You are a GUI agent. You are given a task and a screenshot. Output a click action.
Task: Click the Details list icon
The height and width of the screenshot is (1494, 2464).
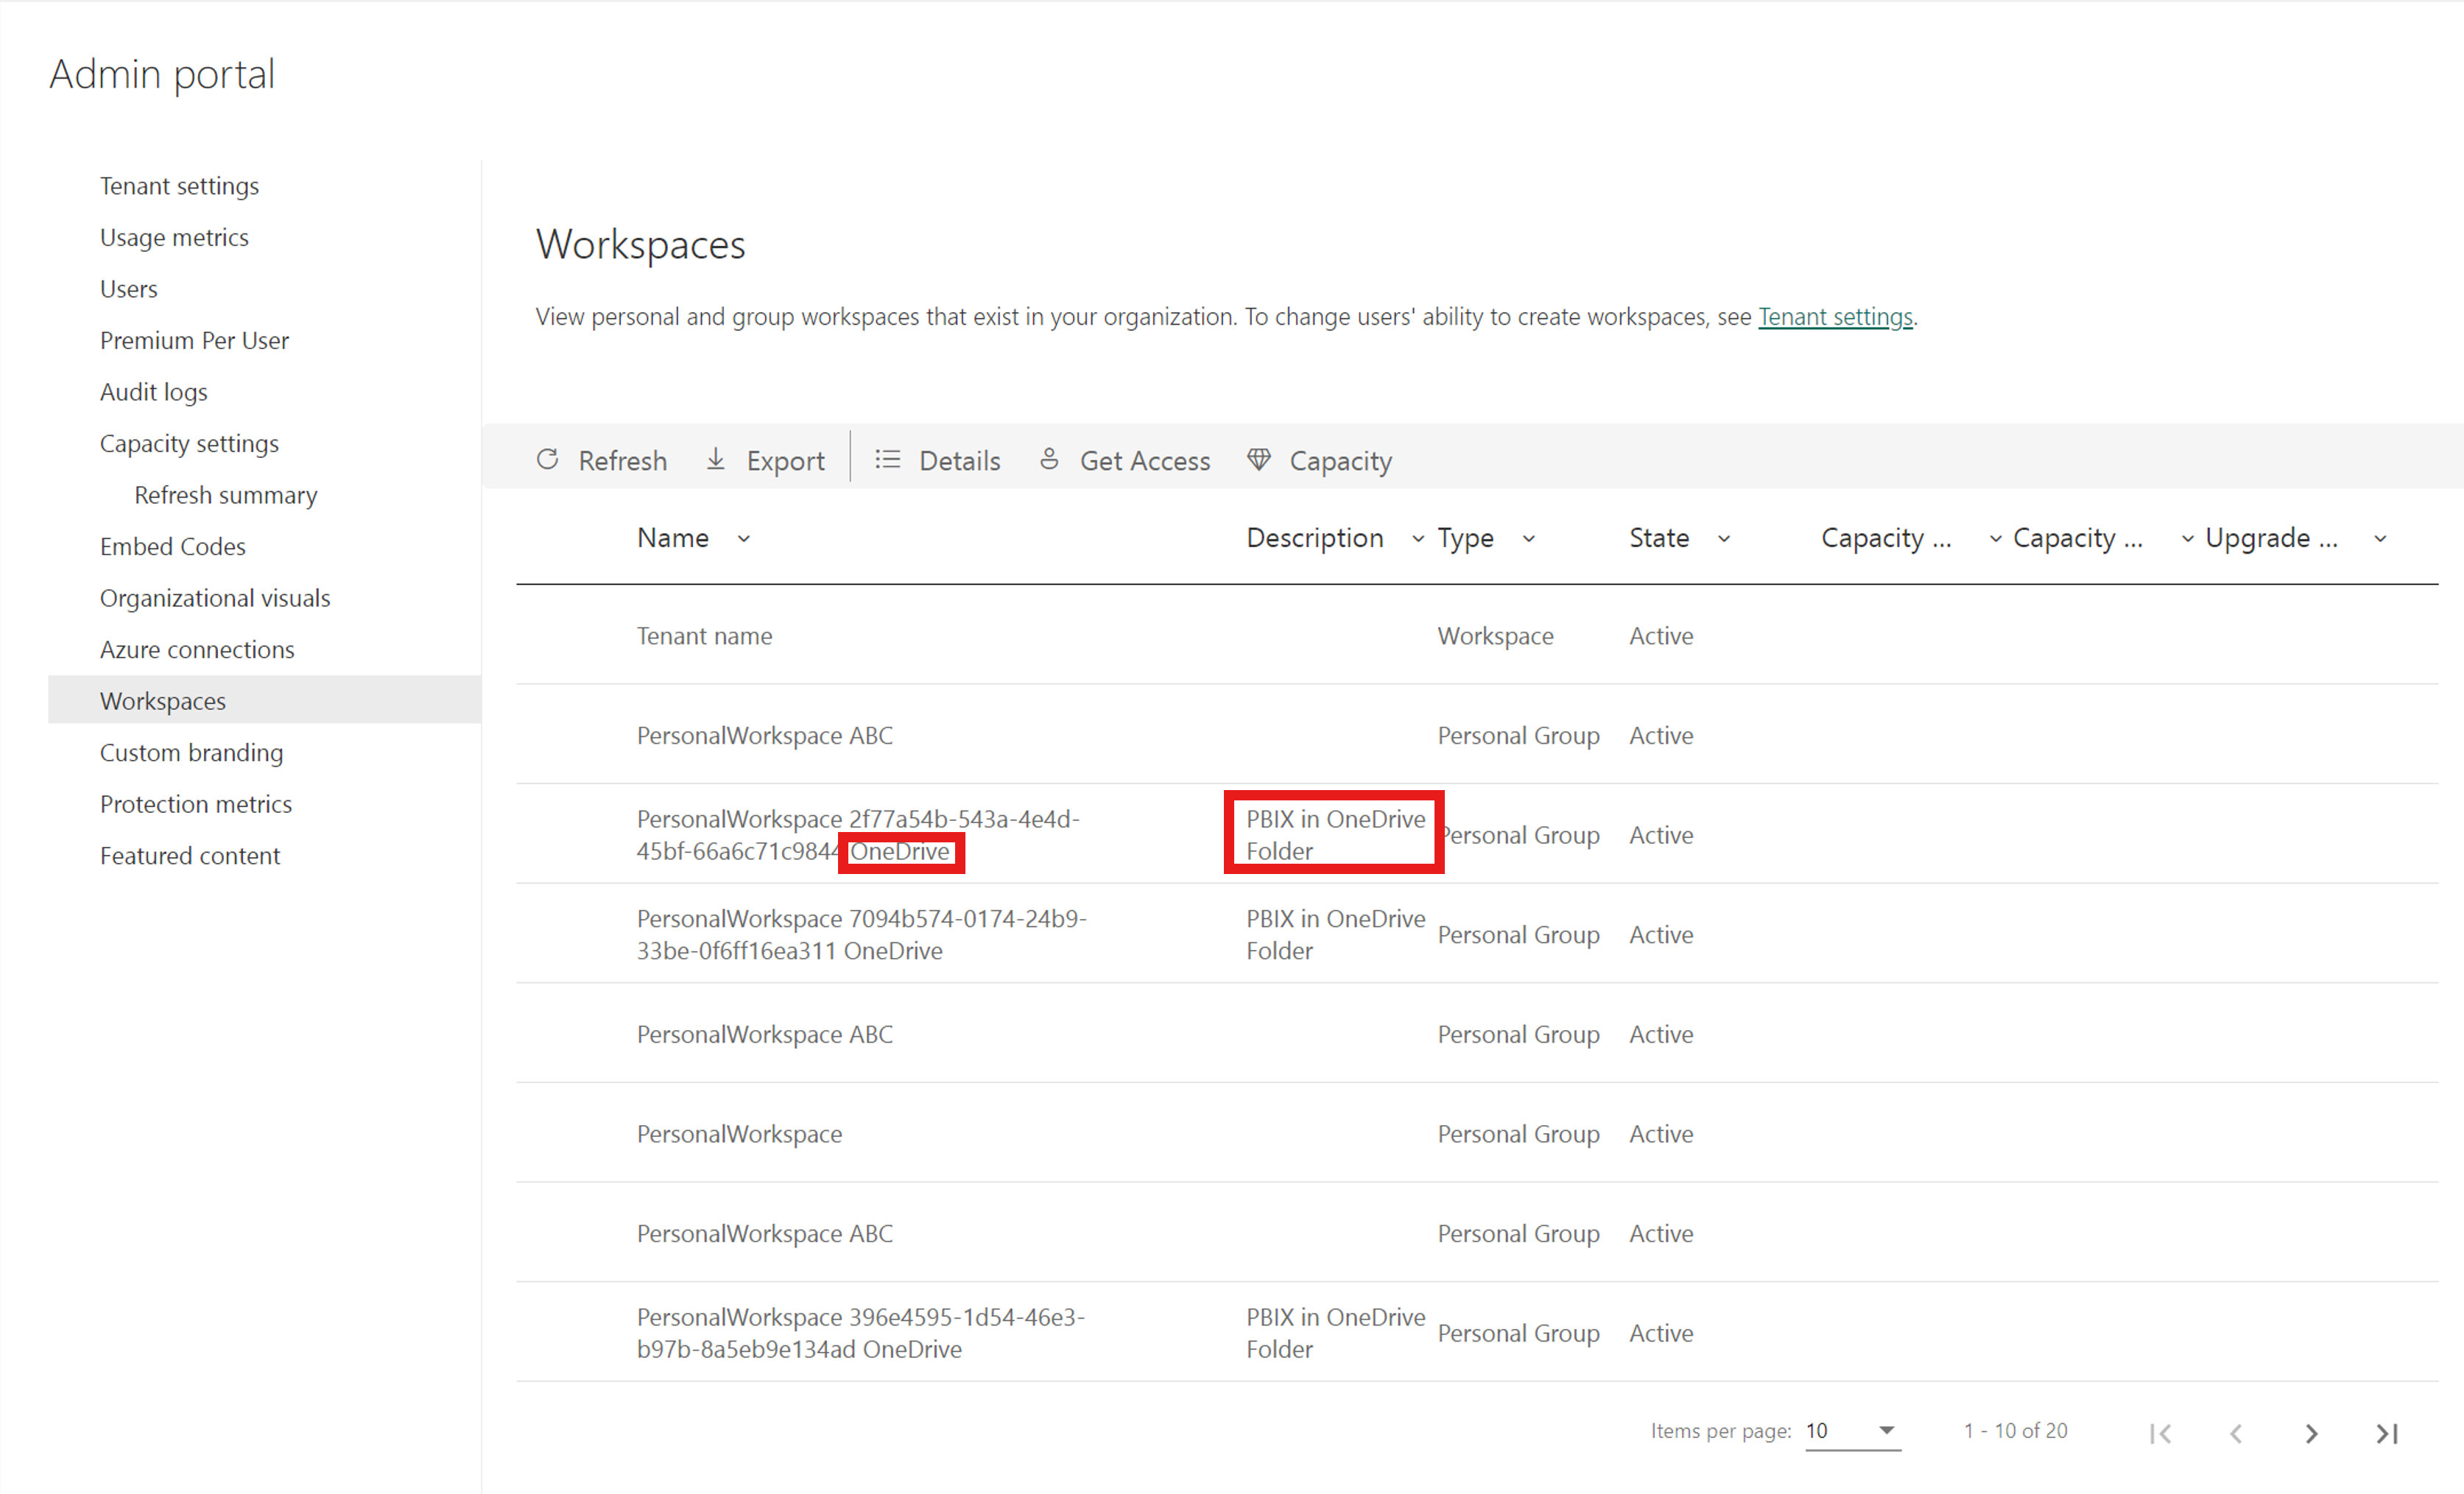pyautogui.click(x=887, y=460)
